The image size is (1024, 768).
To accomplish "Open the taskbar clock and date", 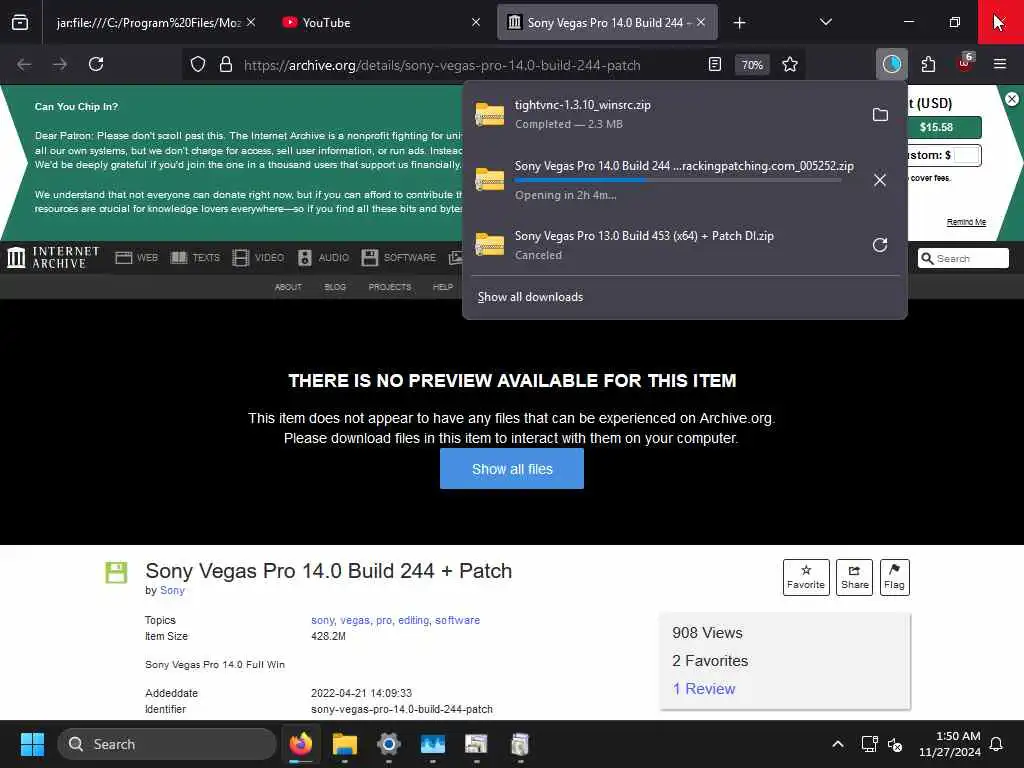I will pos(950,744).
